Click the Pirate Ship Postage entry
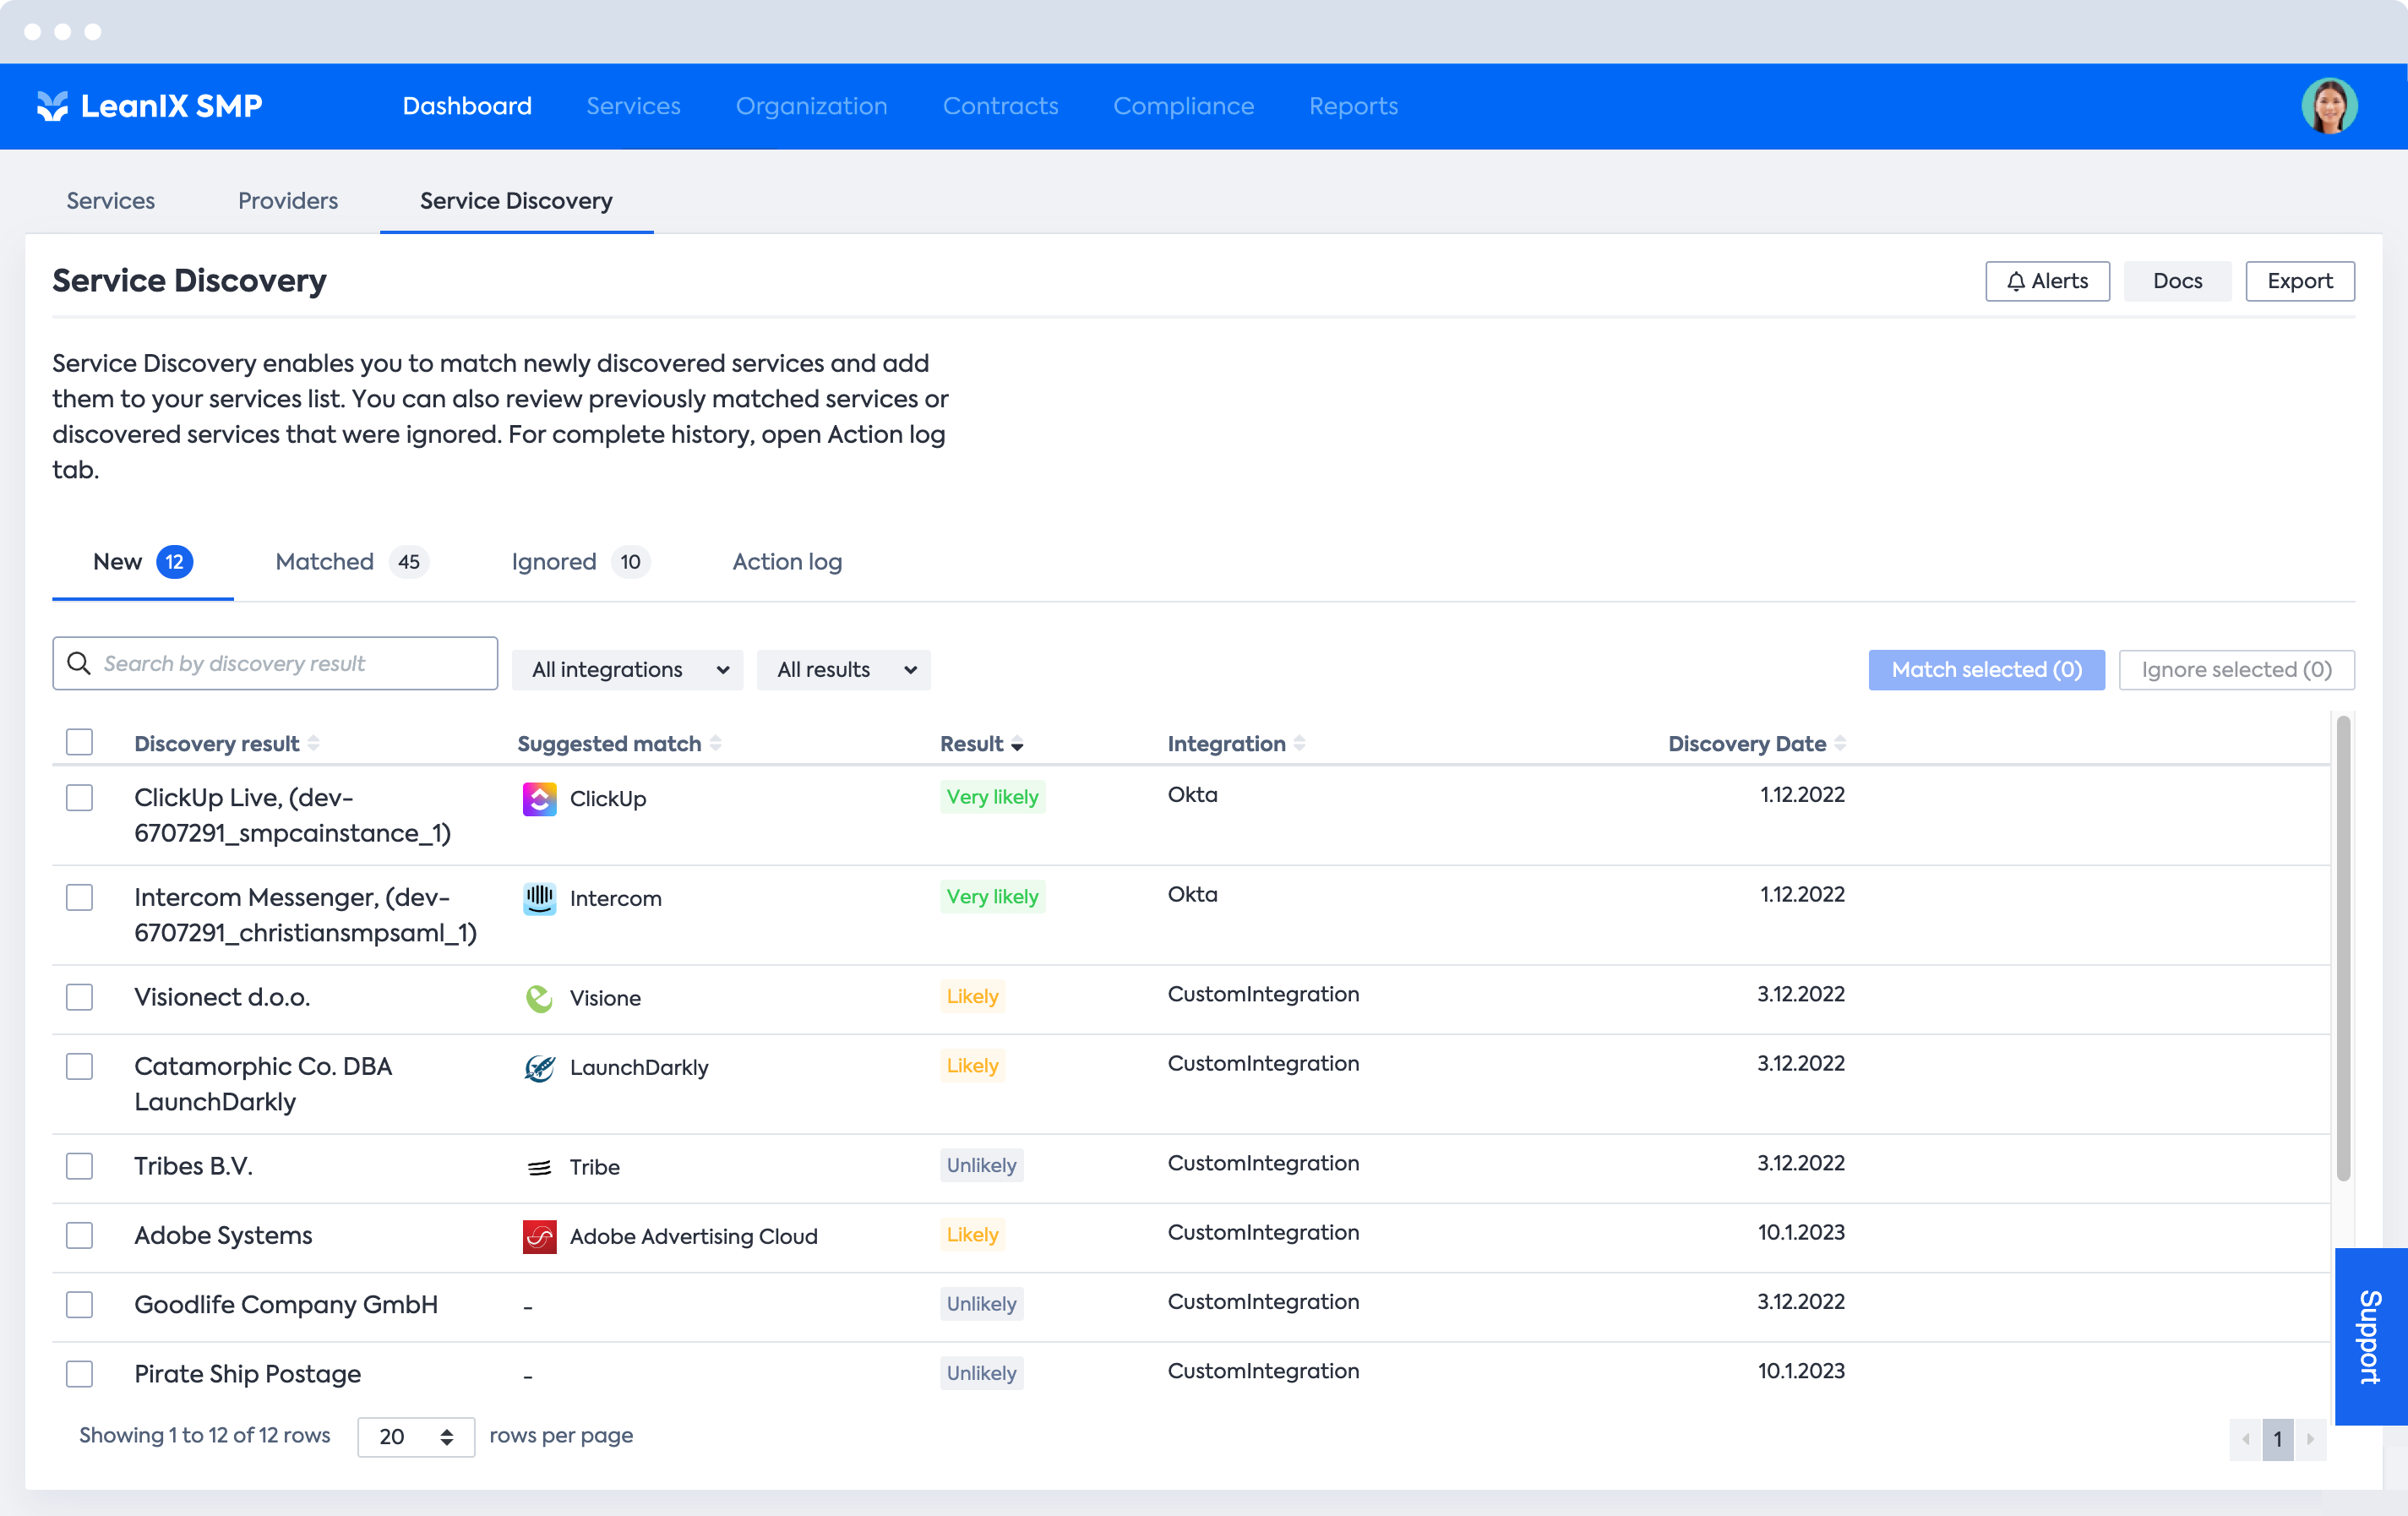This screenshot has width=2408, height=1516. coord(247,1374)
